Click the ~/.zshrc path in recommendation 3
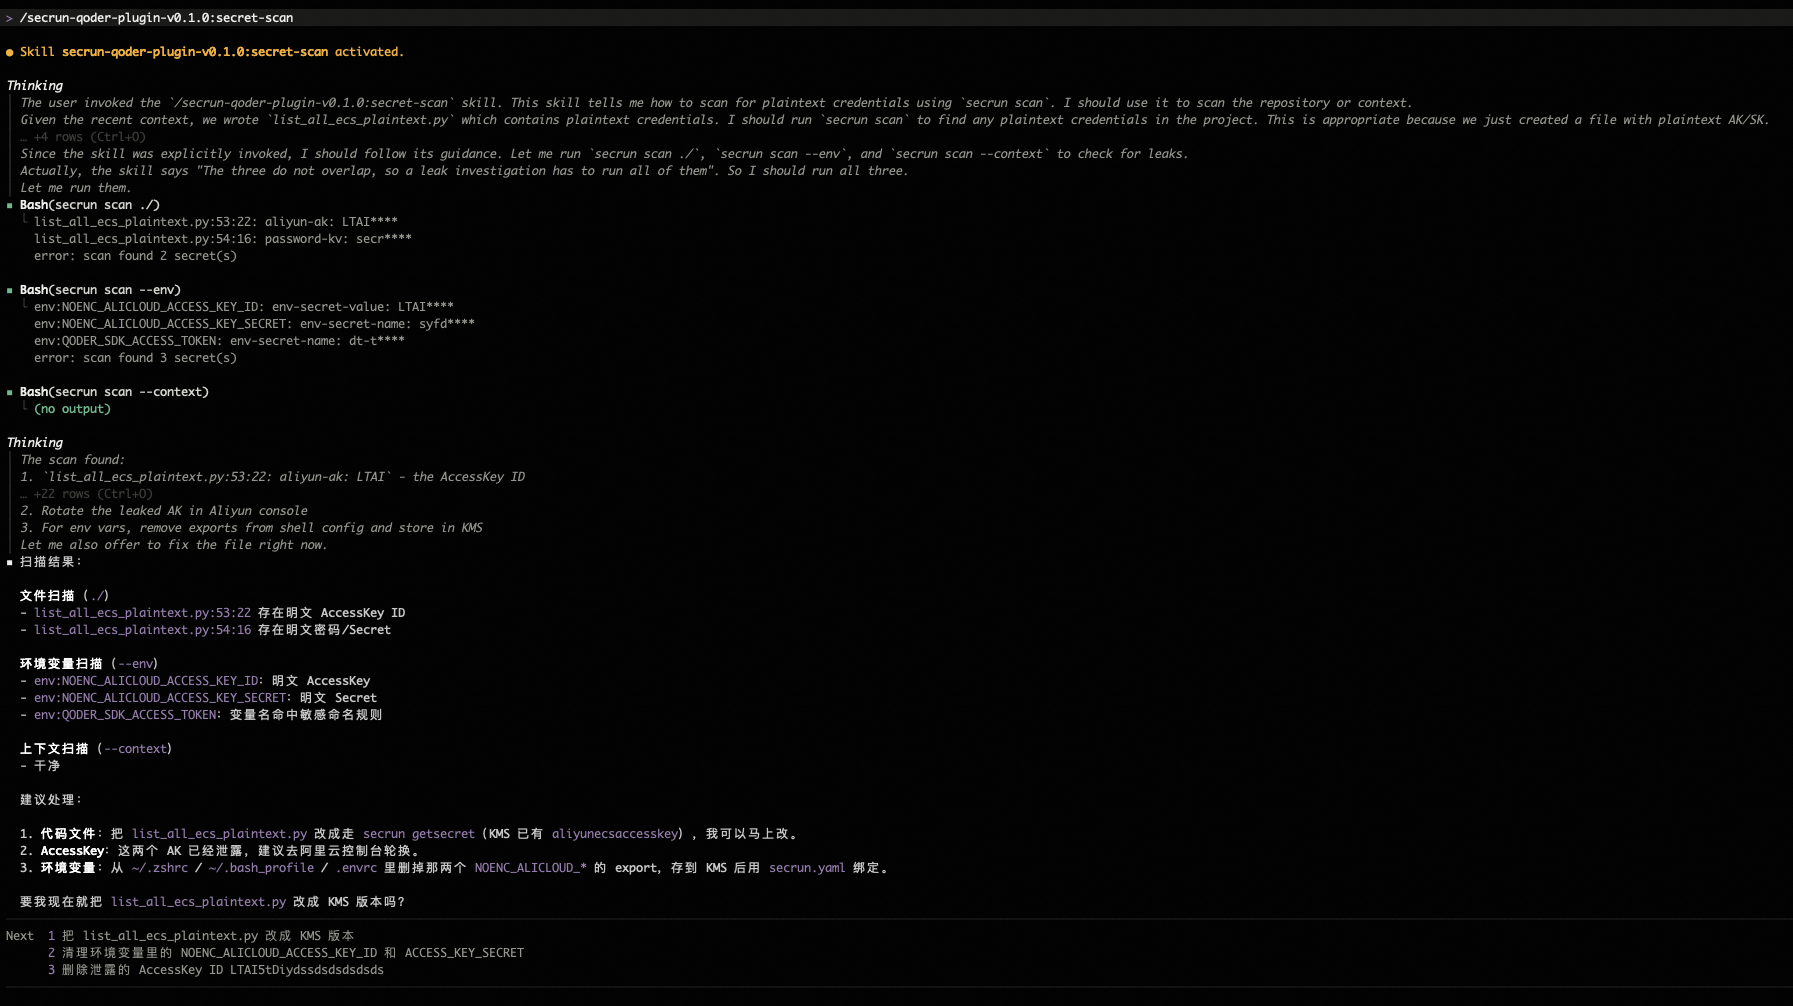This screenshot has width=1793, height=1006. click(x=160, y=868)
